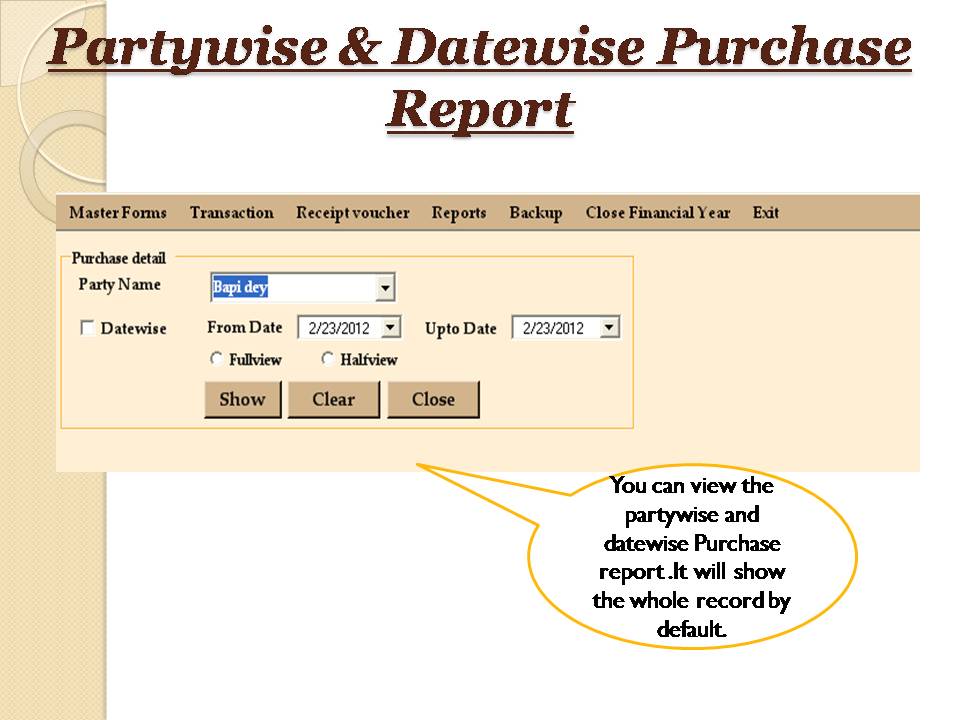Open the From Date picker arrow
960x720 pixels.
(391, 327)
